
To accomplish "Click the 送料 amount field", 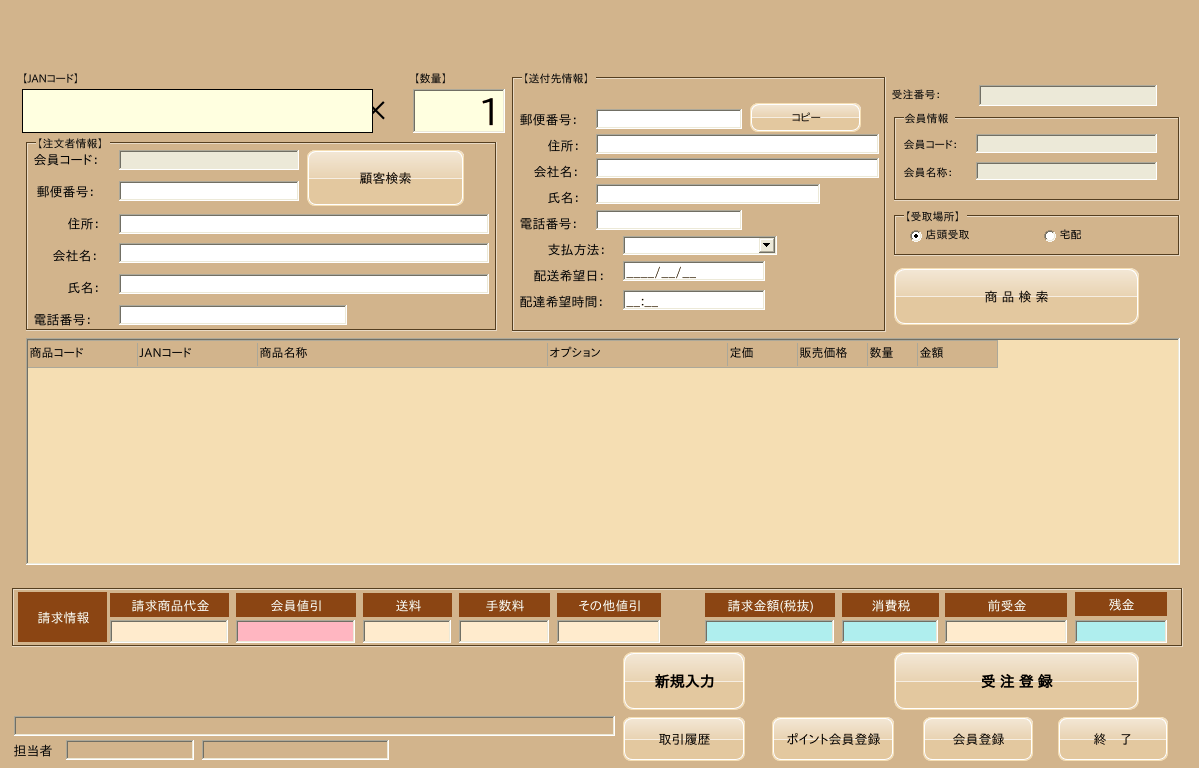I will tap(408, 632).
